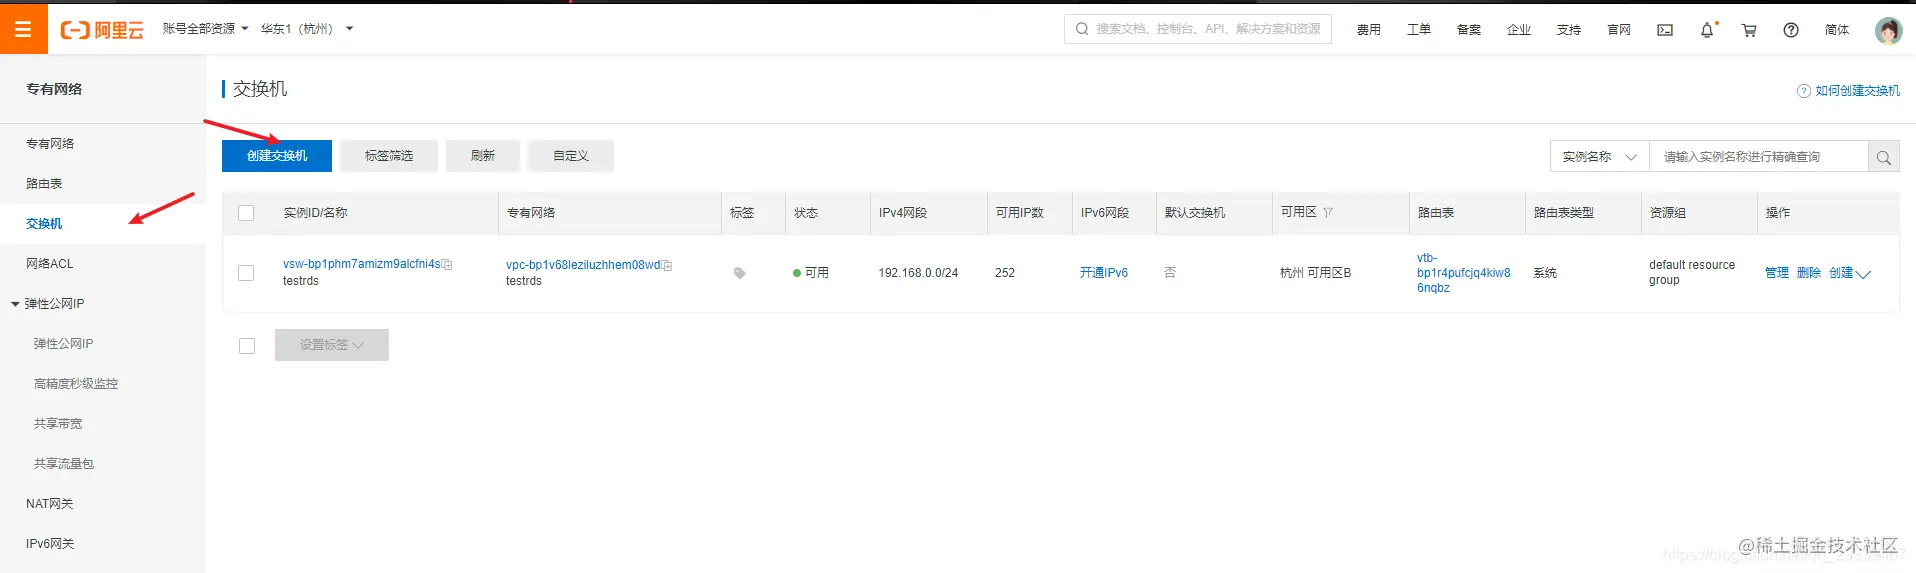The width and height of the screenshot is (1916, 573).
Task: Click the 杭州 可用区B cell
Action: [x=1315, y=273]
